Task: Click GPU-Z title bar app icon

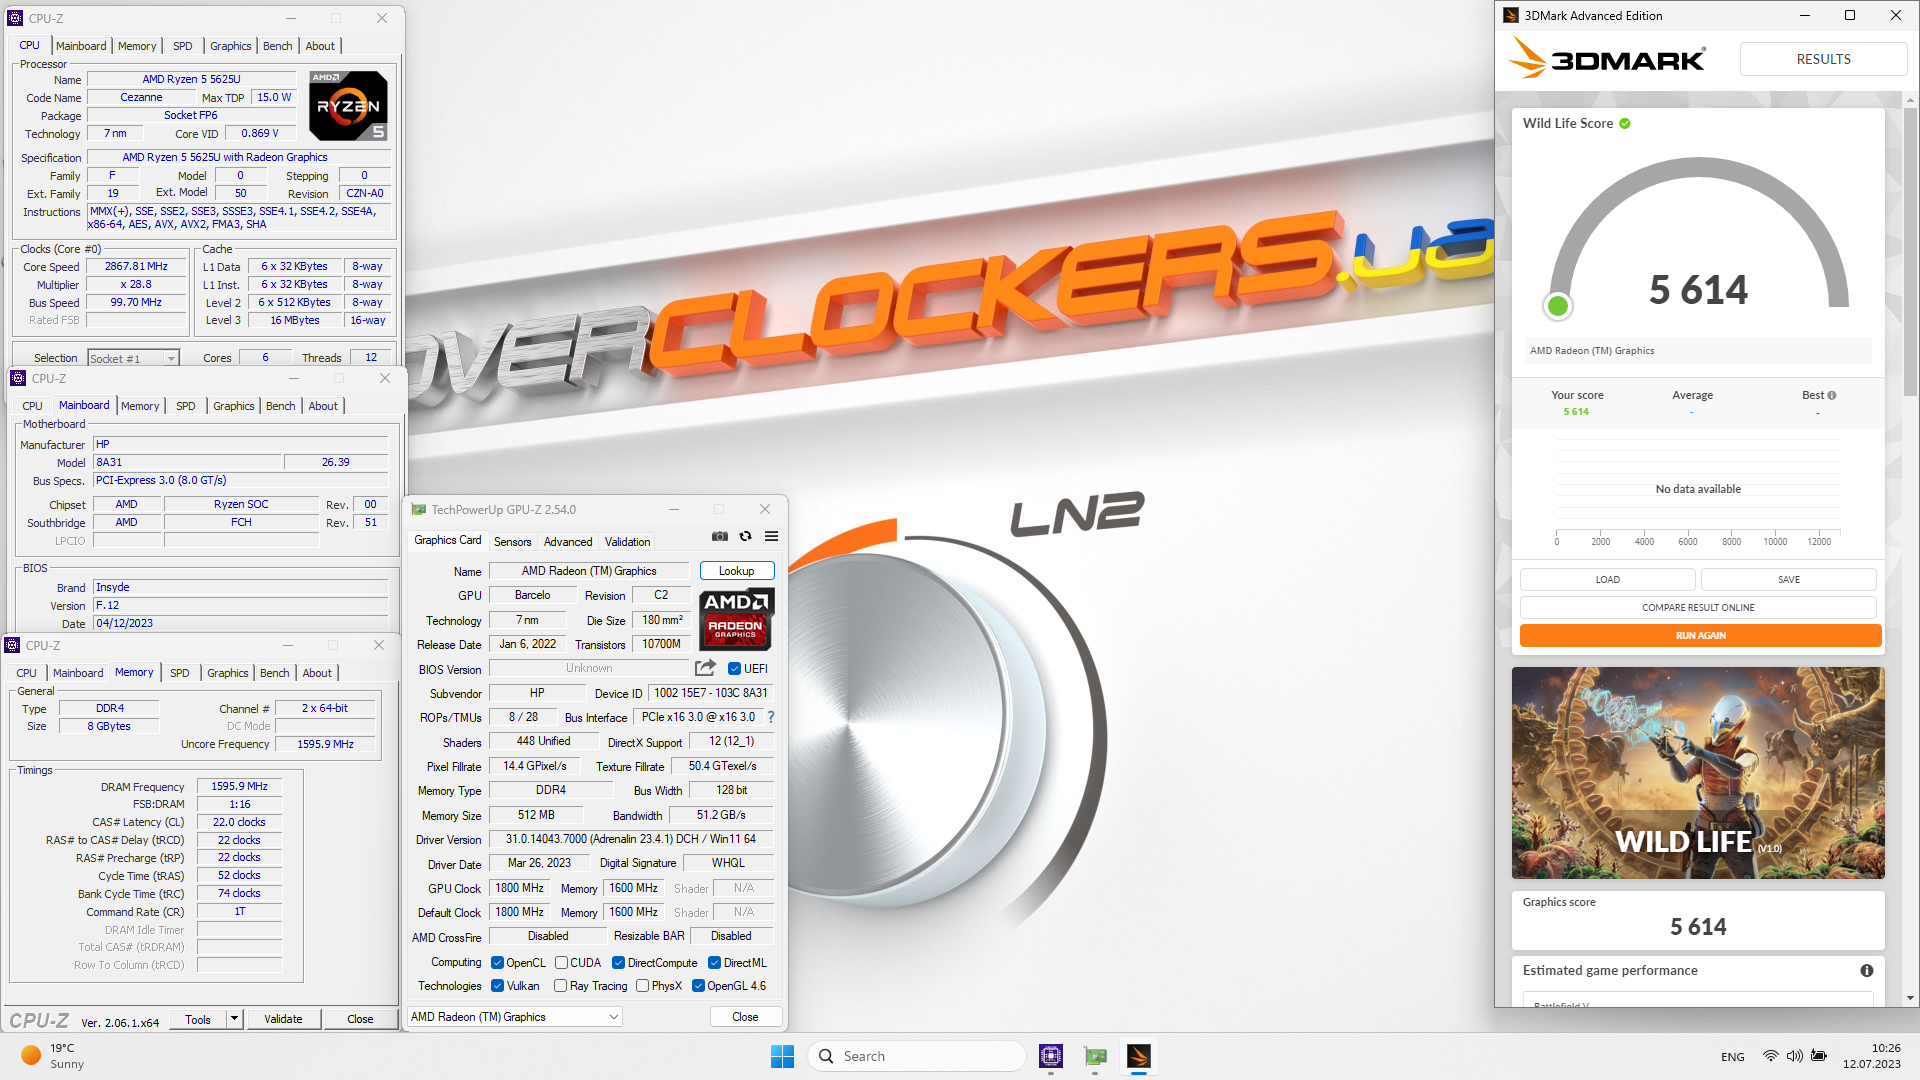Action: coord(419,509)
